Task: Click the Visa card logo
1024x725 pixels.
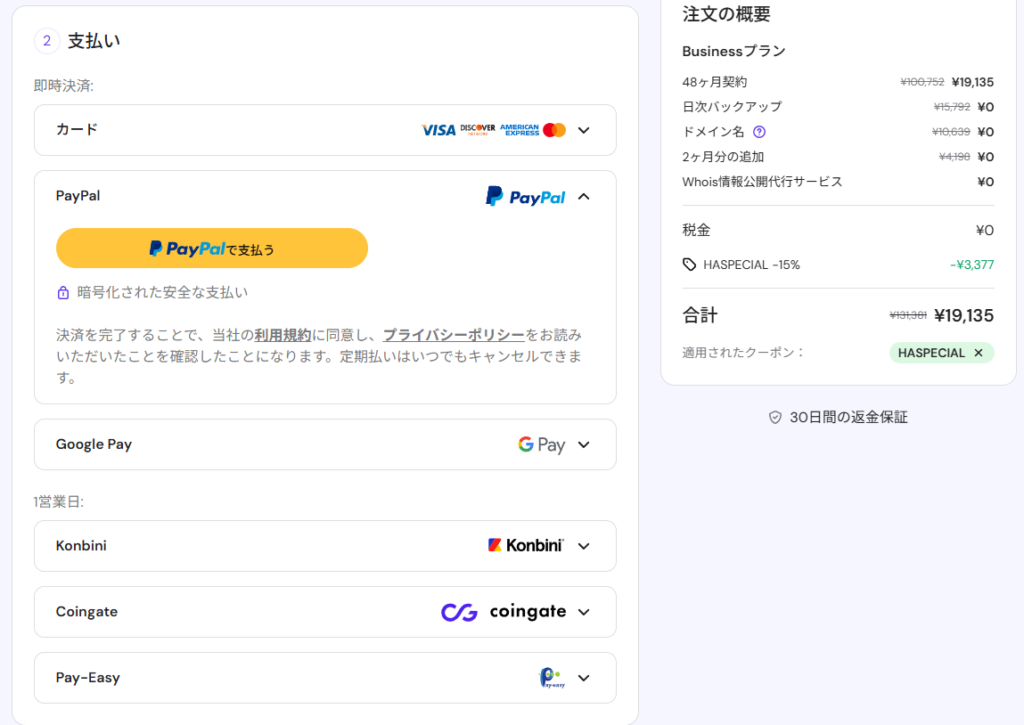Action: tap(438, 130)
